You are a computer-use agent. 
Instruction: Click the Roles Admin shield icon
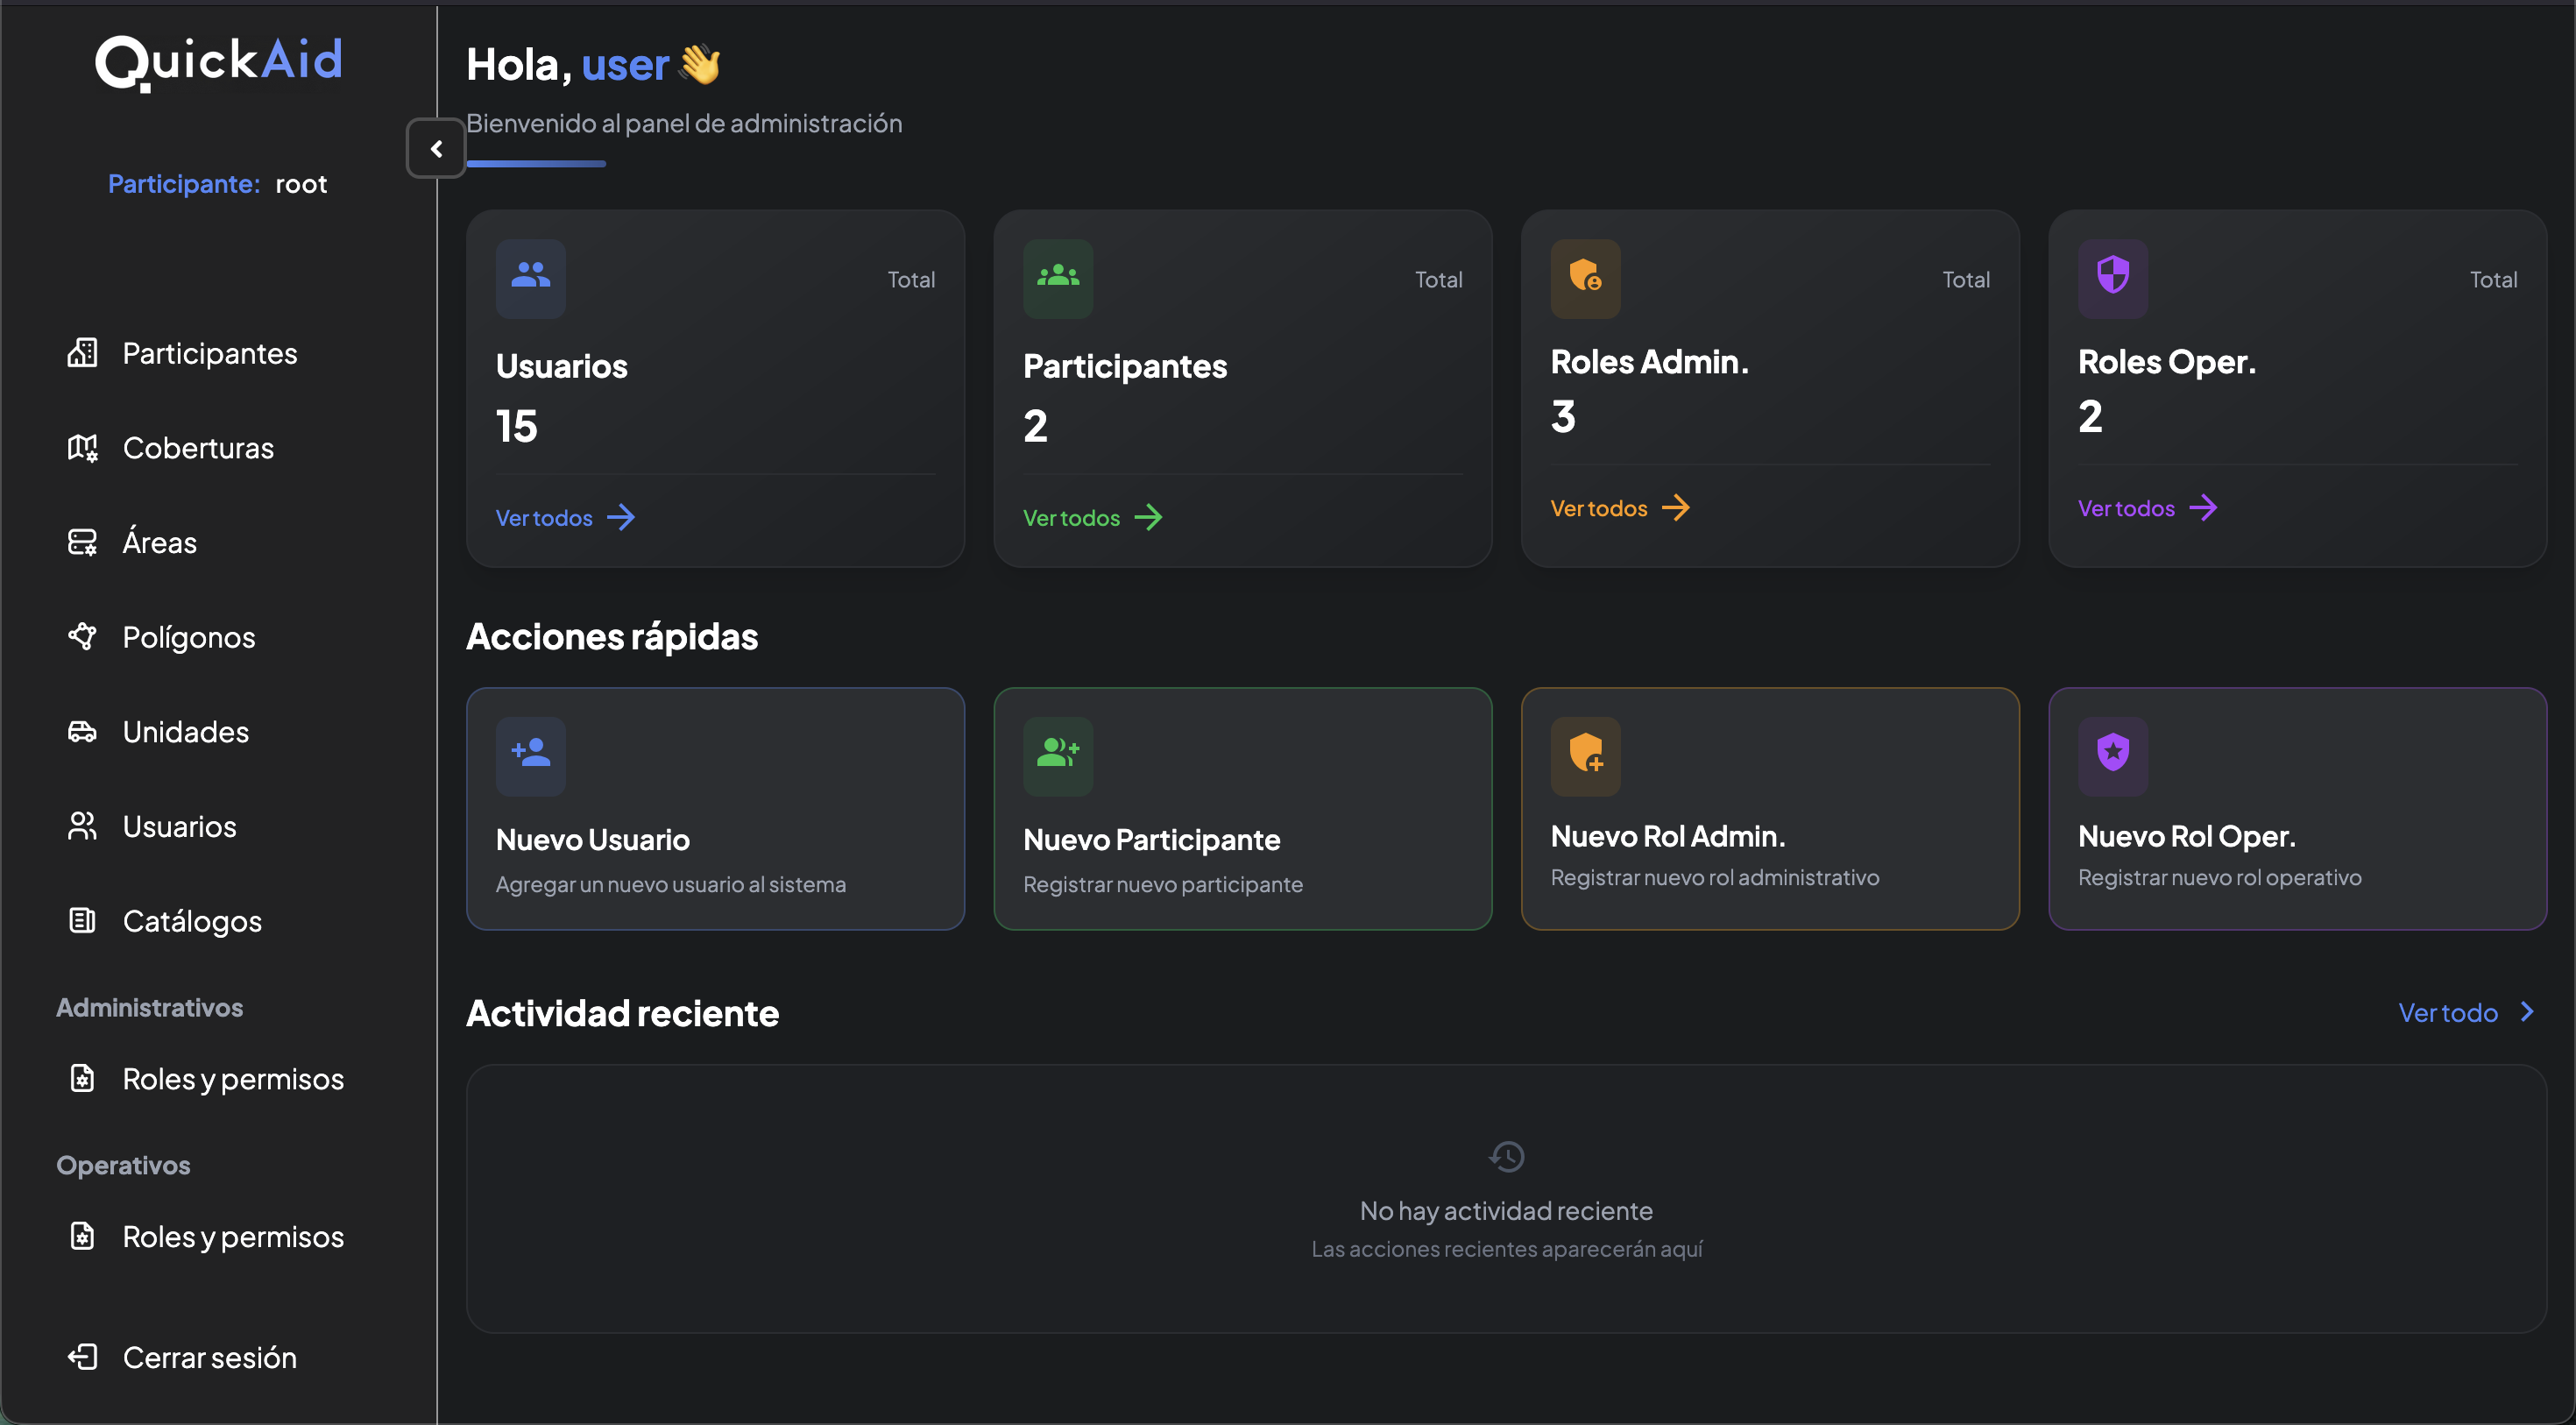tap(1585, 279)
